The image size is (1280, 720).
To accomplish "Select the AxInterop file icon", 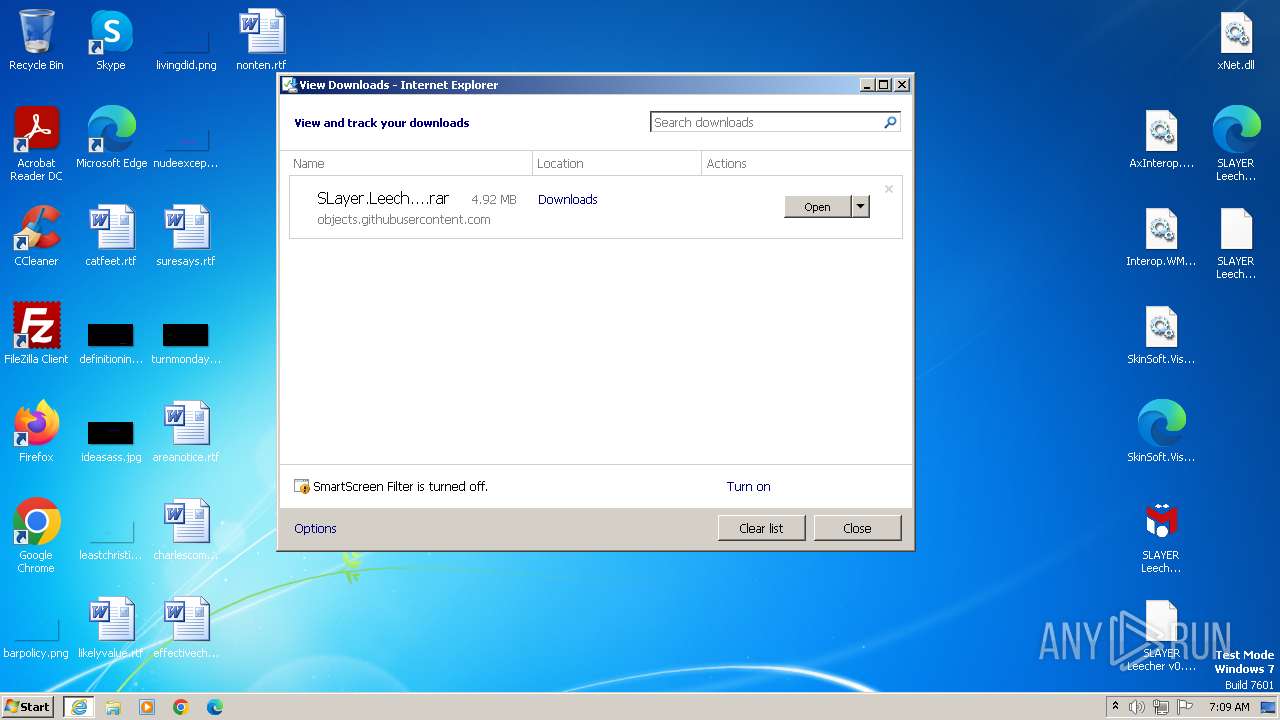I will (1161, 138).
